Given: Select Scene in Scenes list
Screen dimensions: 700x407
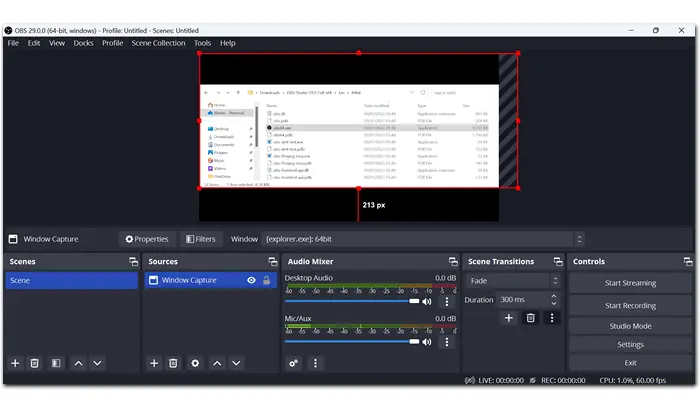Looking at the screenshot, I should [x=71, y=281].
